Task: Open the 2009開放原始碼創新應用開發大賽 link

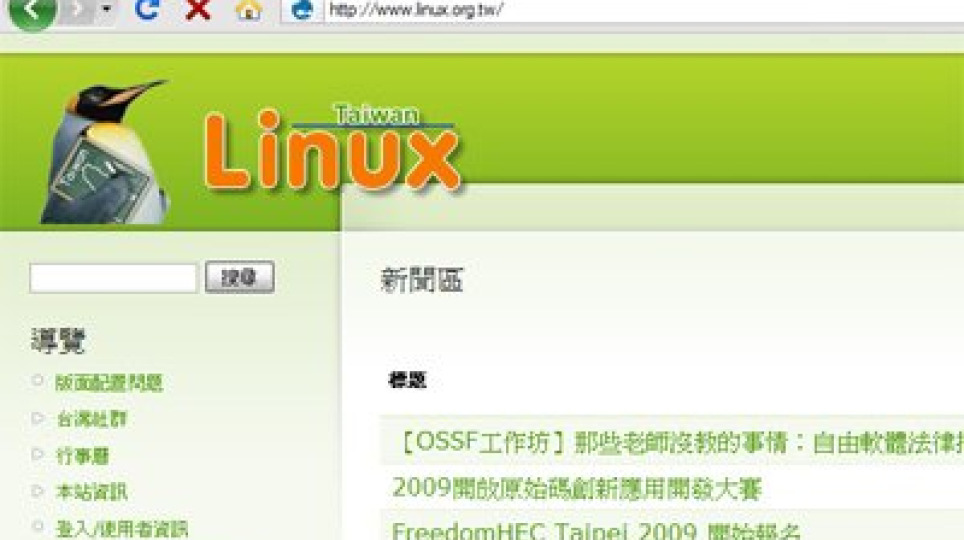Action: click(577, 489)
